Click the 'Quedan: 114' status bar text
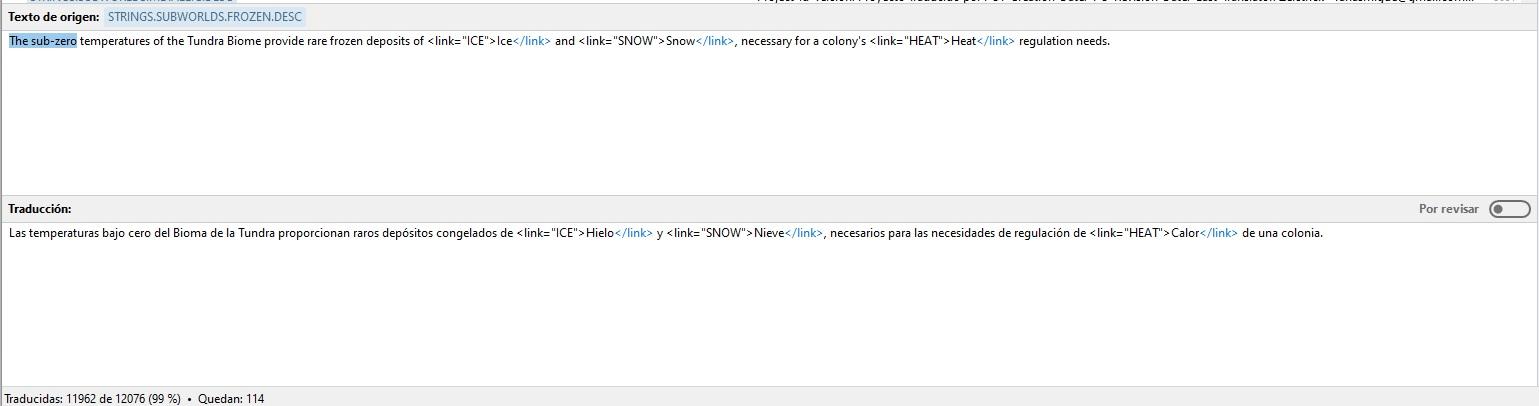 [x=231, y=398]
